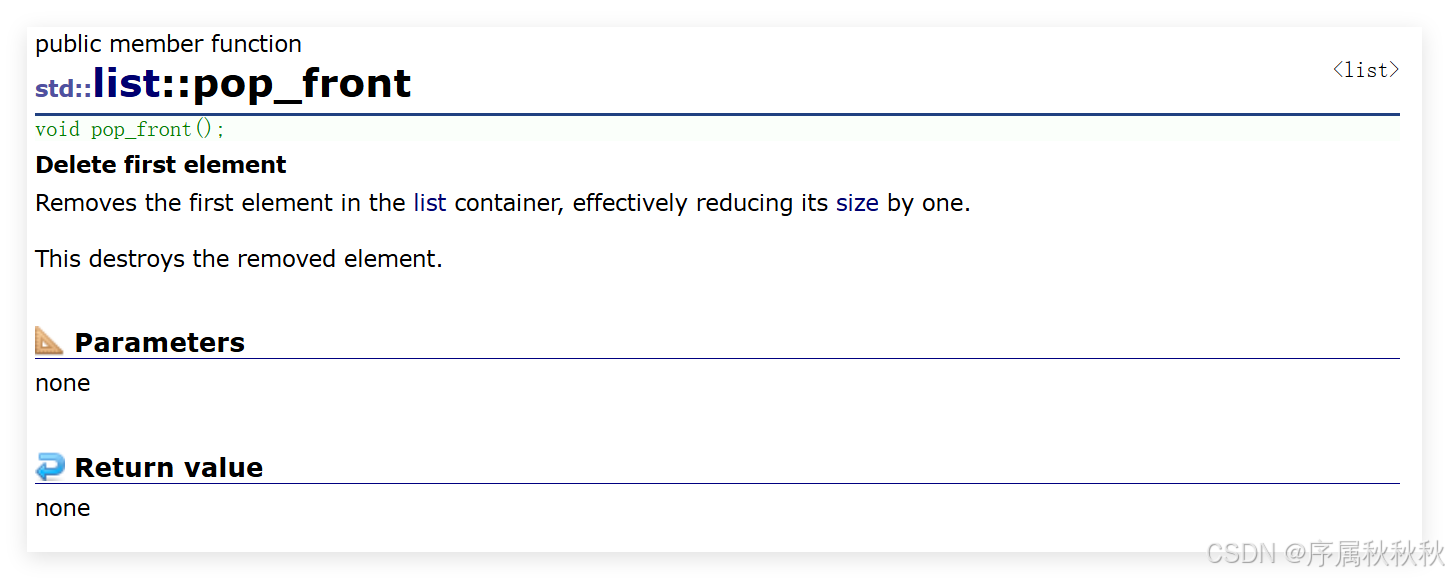Click the words 'by one.' after size
This screenshot has height=579, width=1449.
(x=928, y=203)
